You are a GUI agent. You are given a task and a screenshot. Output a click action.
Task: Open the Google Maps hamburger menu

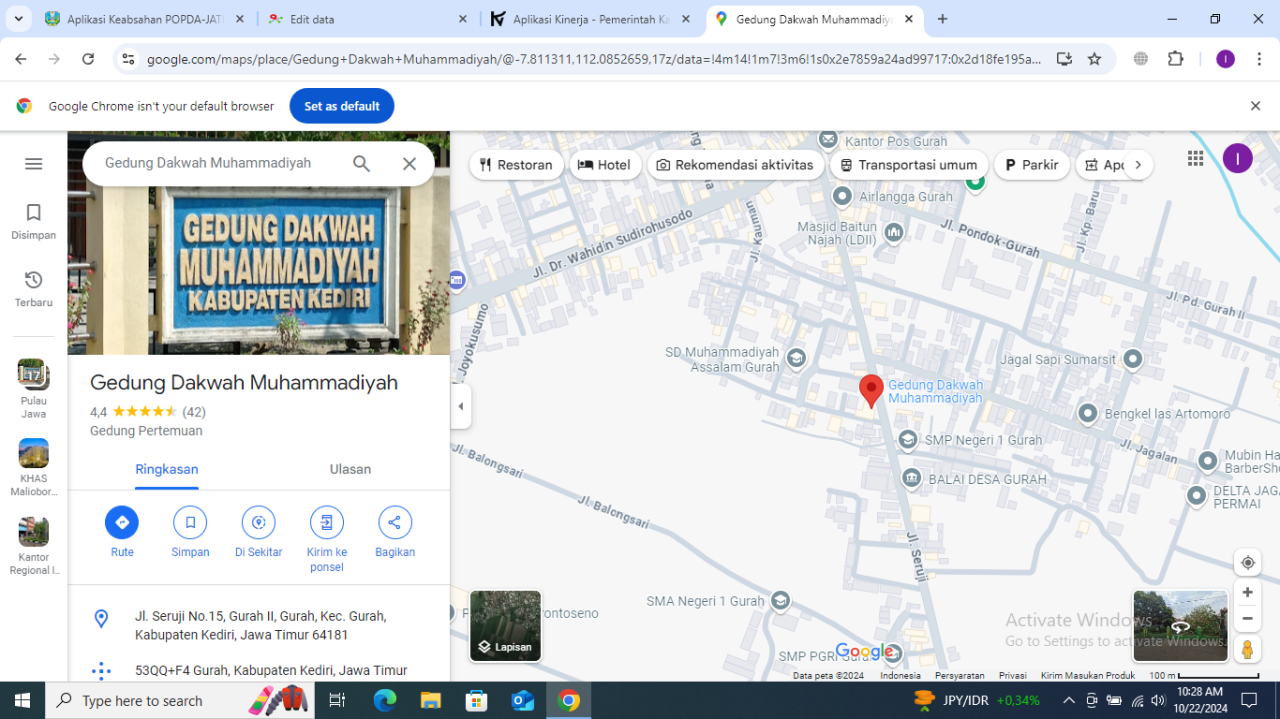pos(34,164)
